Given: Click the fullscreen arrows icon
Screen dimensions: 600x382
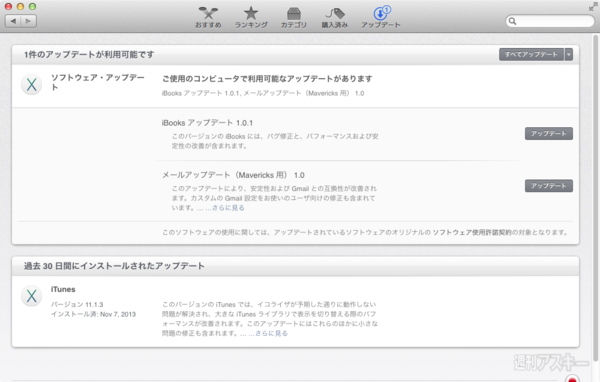Looking at the screenshot, I should (x=593, y=7).
